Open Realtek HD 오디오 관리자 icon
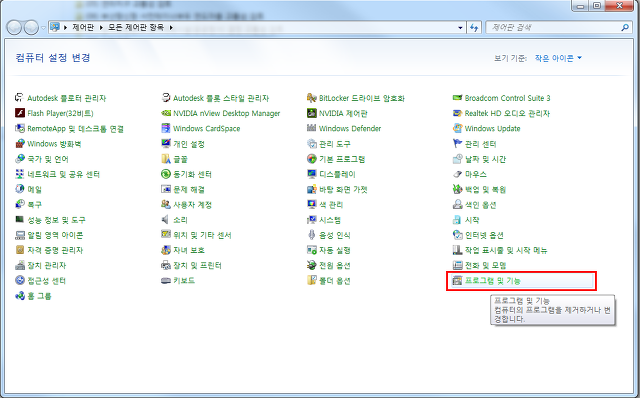Viewport: 640px width, 398px height. [458, 113]
